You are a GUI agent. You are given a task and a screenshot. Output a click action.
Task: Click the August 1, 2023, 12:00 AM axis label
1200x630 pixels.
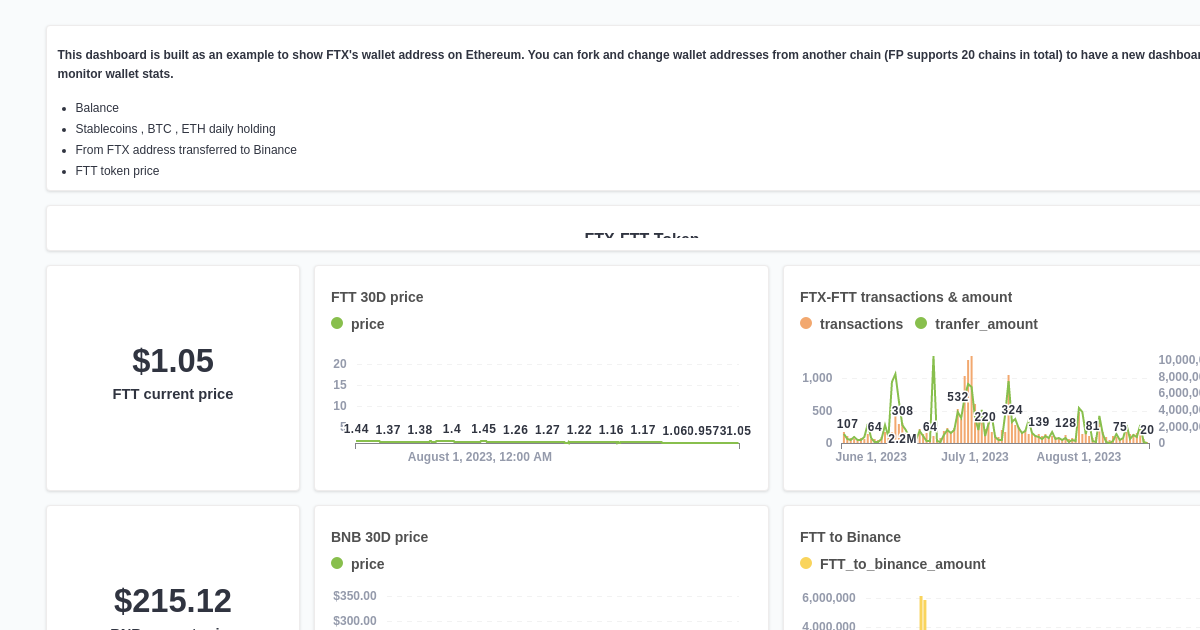click(x=480, y=457)
